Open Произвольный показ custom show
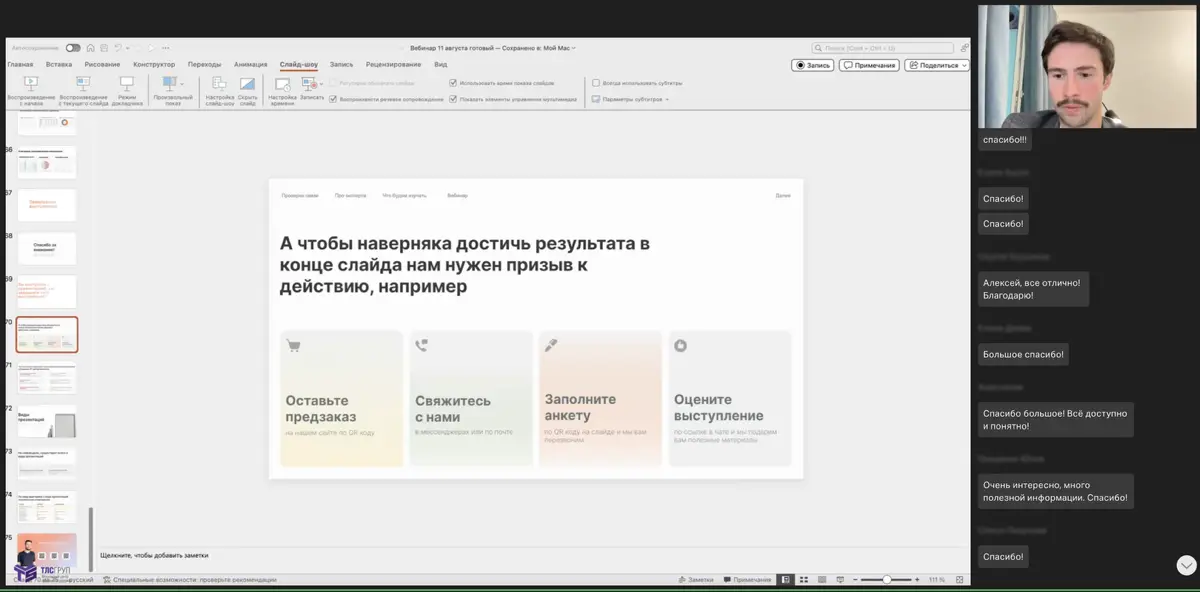The height and width of the screenshot is (592, 1200). click(173, 90)
